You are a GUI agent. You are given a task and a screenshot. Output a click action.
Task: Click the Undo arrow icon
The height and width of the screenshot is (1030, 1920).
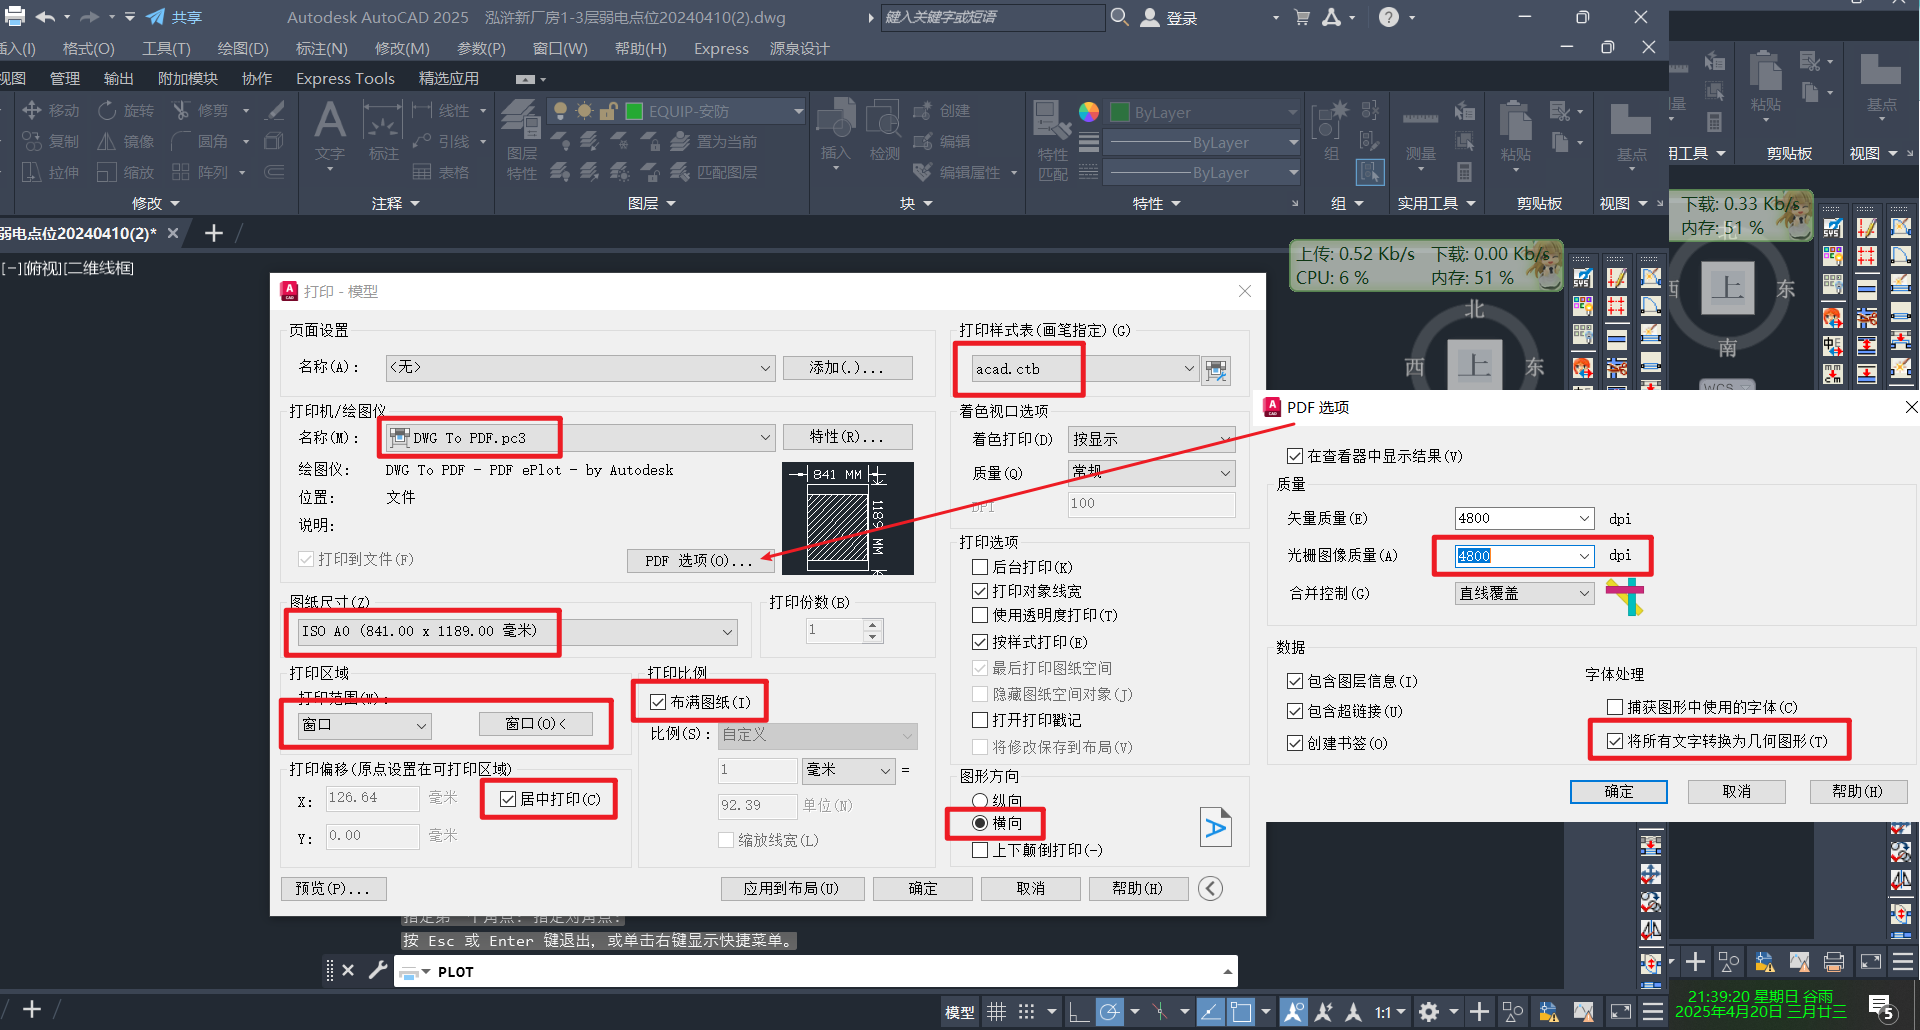tap(45, 17)
